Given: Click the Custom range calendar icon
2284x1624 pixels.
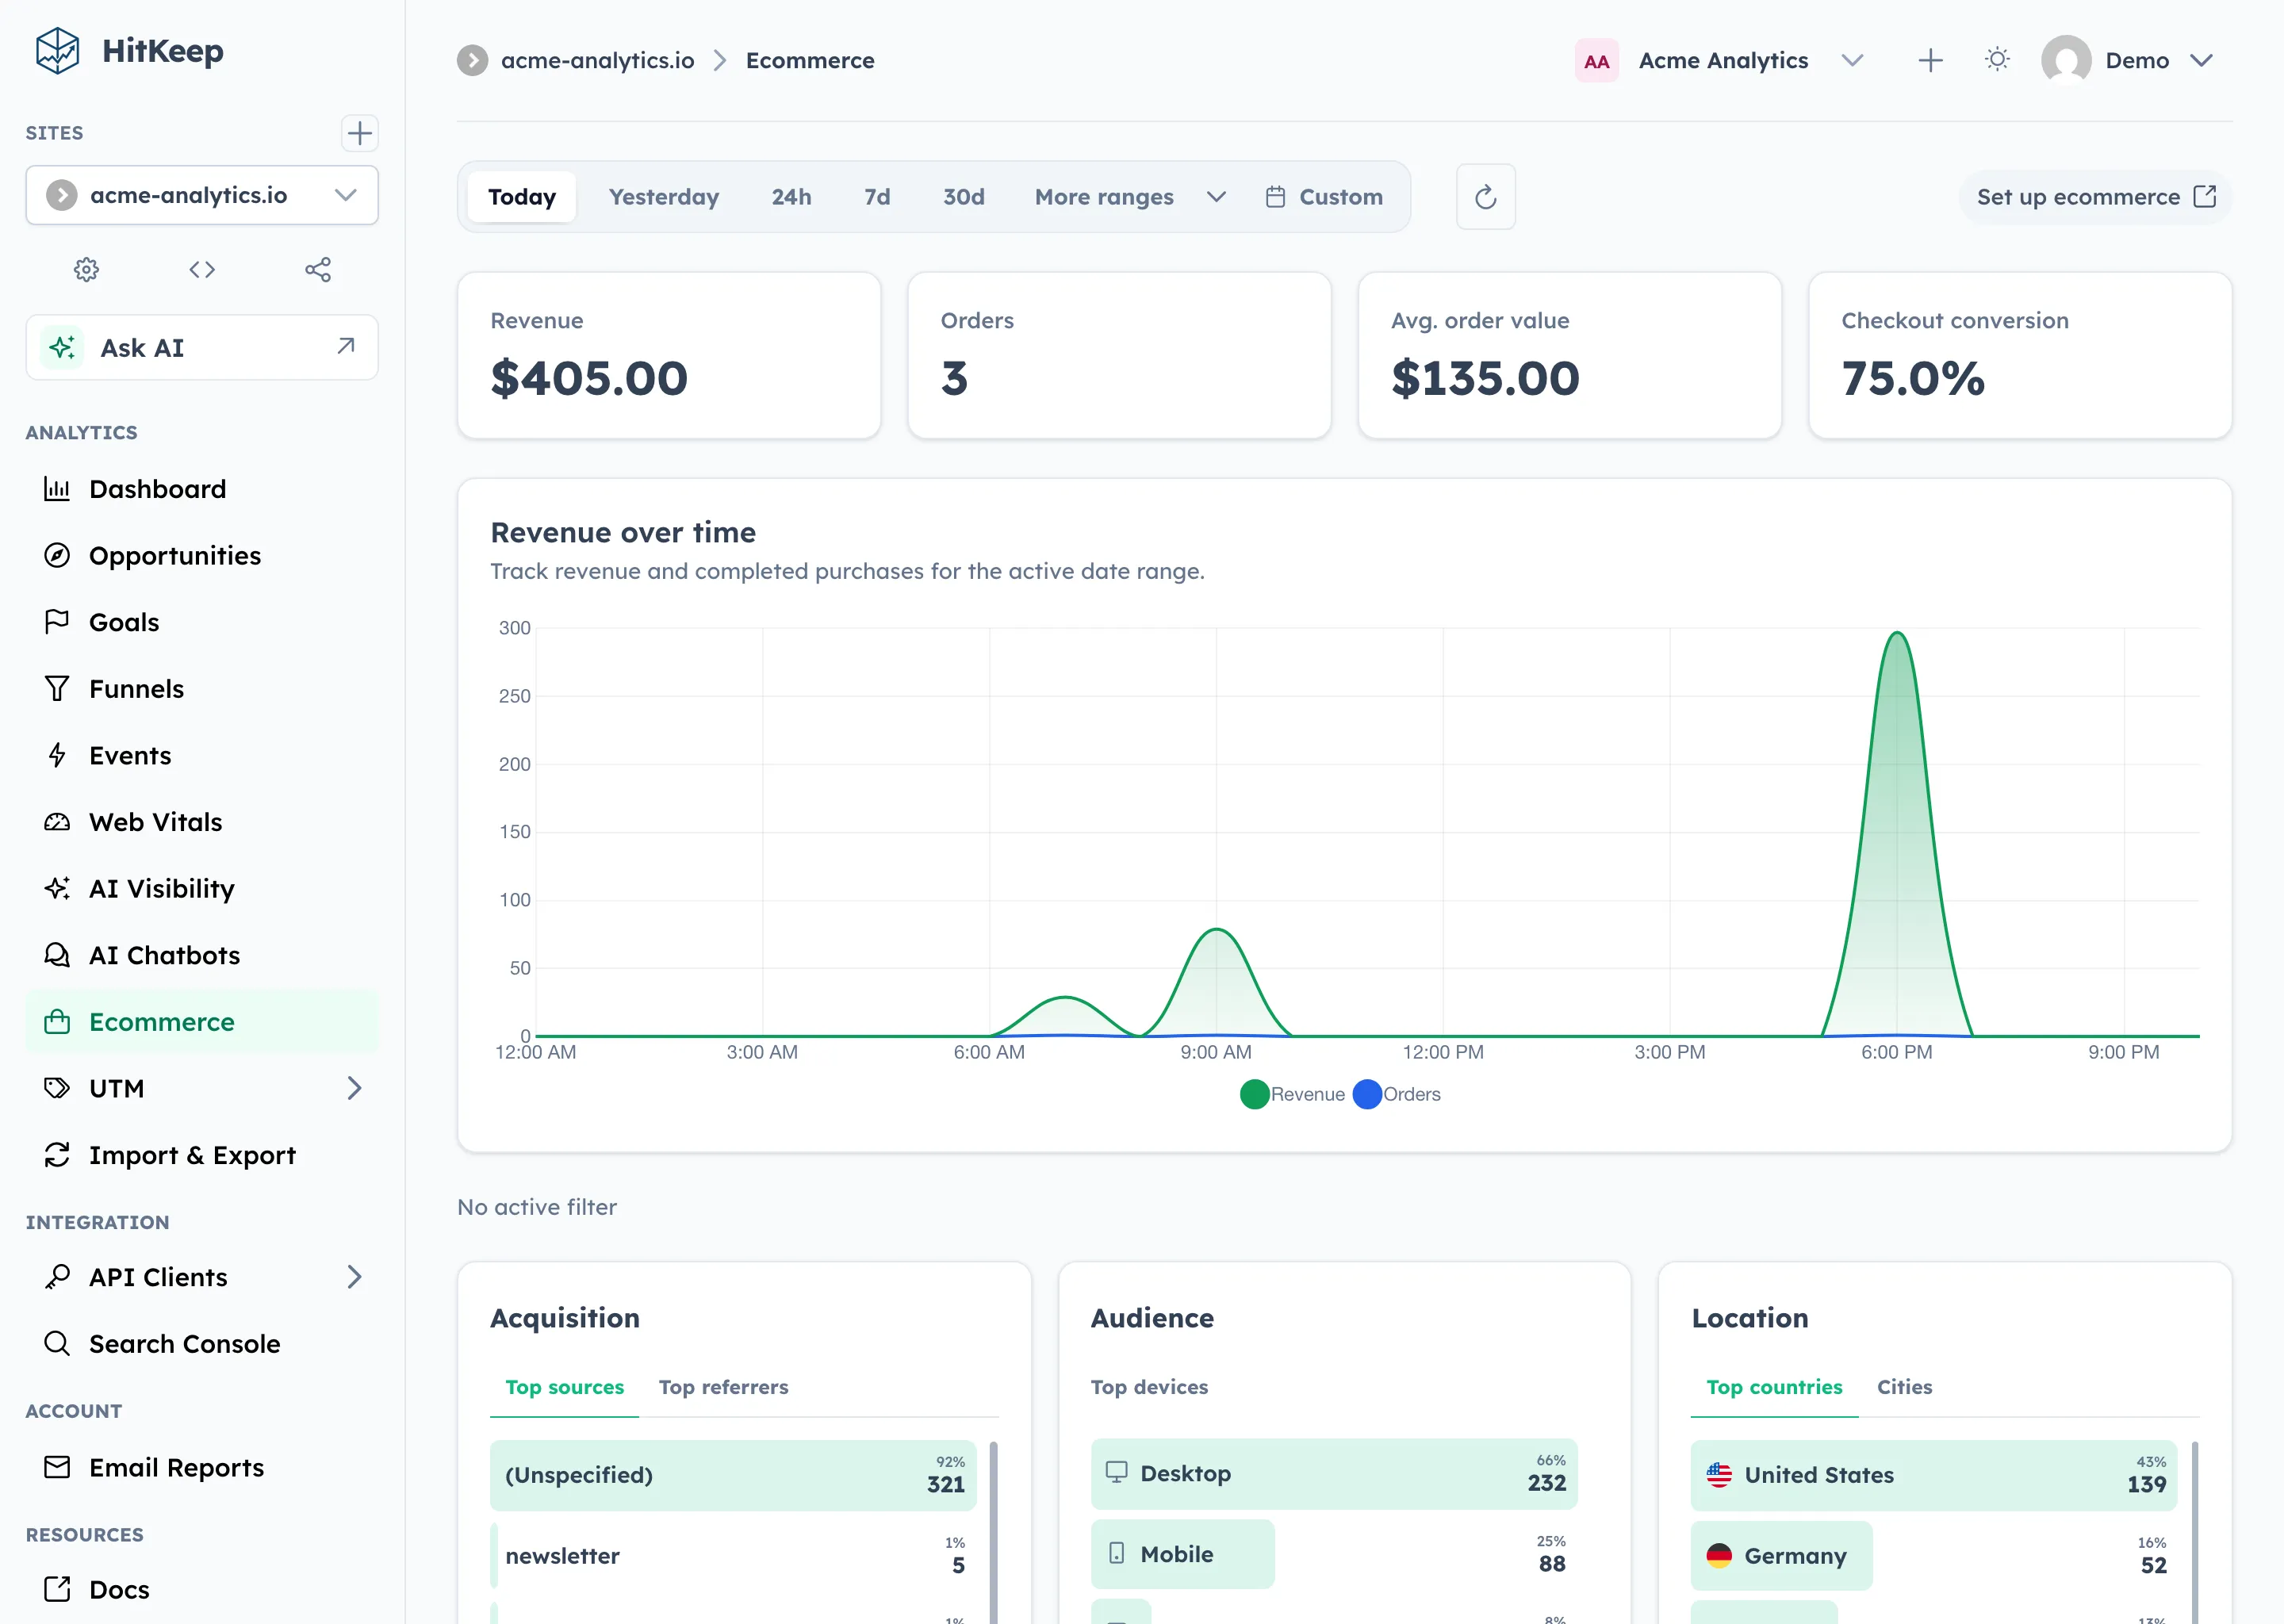Looking at the screenshot, I should point(1275,197).
